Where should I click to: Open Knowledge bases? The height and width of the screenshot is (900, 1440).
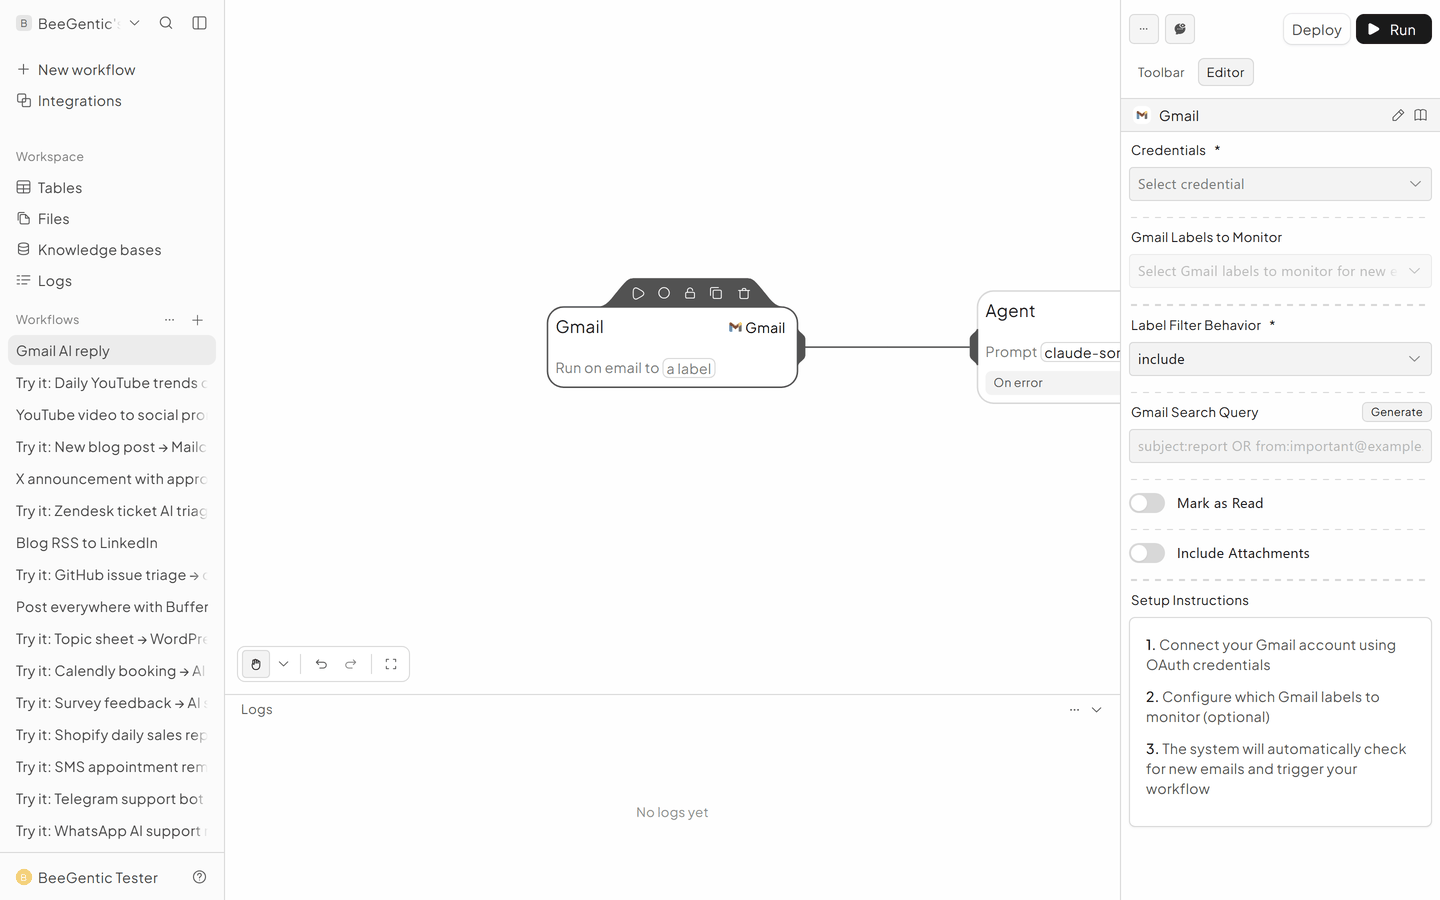(112, 250)
